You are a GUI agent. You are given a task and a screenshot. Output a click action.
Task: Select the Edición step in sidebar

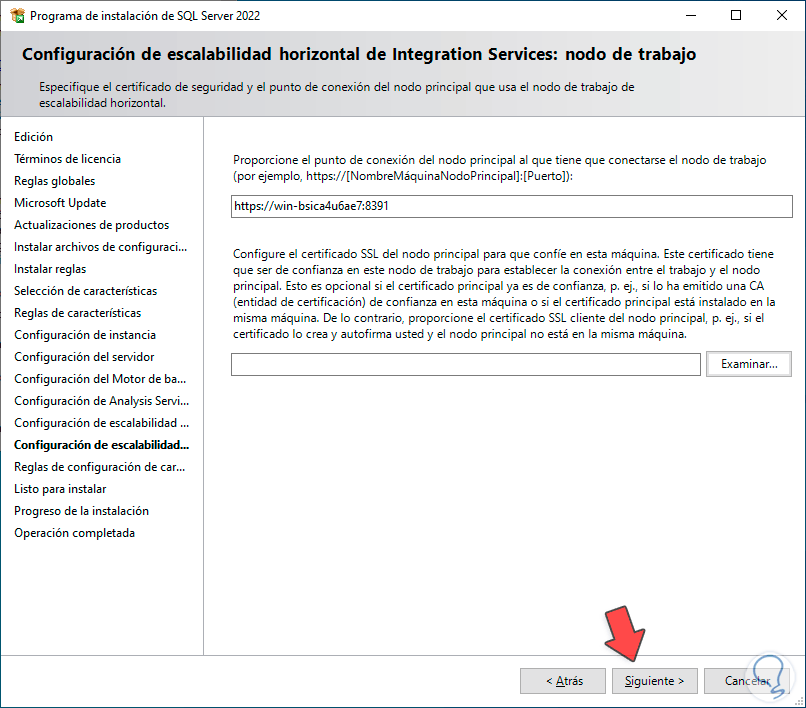coord(33,137)
